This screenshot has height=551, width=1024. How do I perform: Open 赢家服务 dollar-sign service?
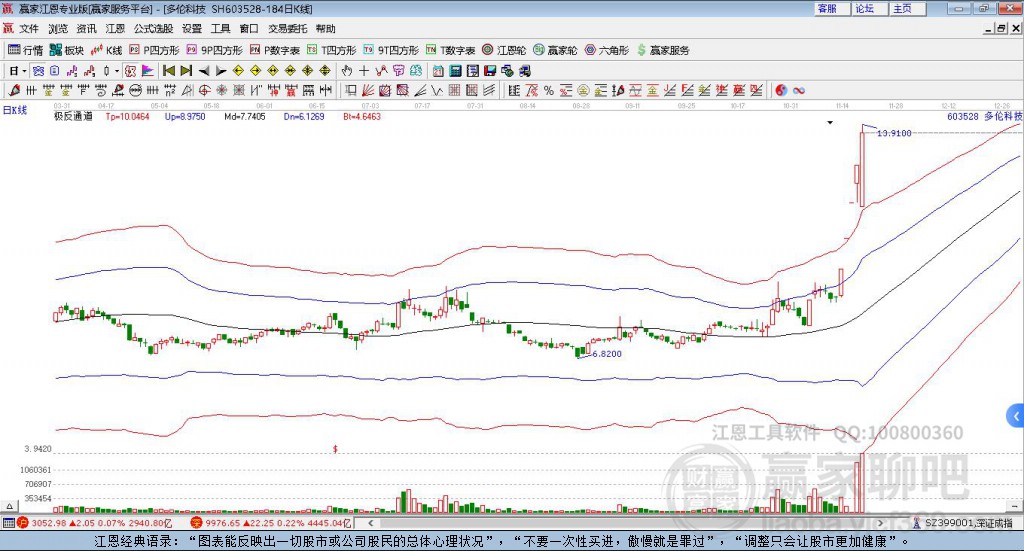pos(663,50)
